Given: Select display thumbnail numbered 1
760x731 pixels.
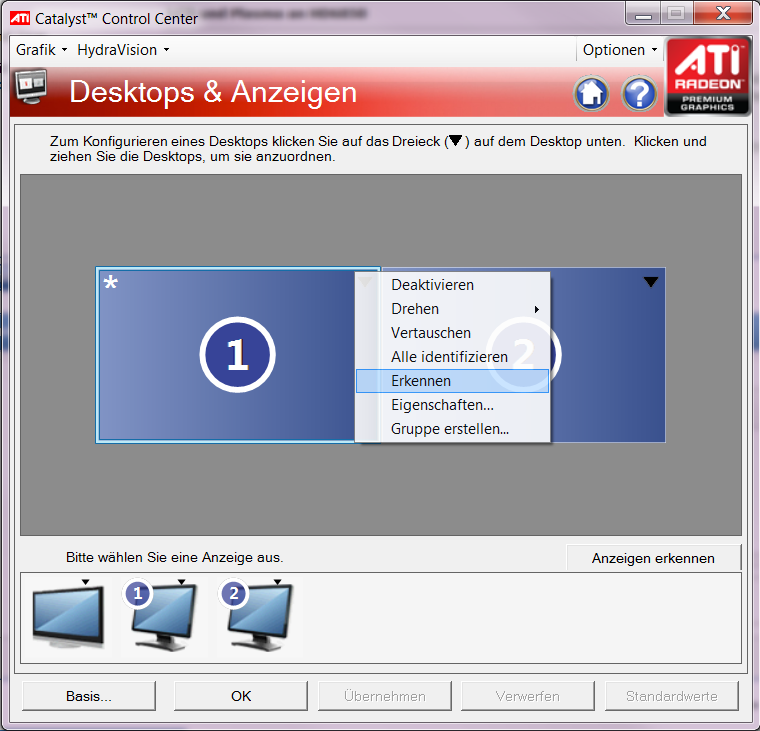Looking at the screenshot, I should tap(162, 616).
